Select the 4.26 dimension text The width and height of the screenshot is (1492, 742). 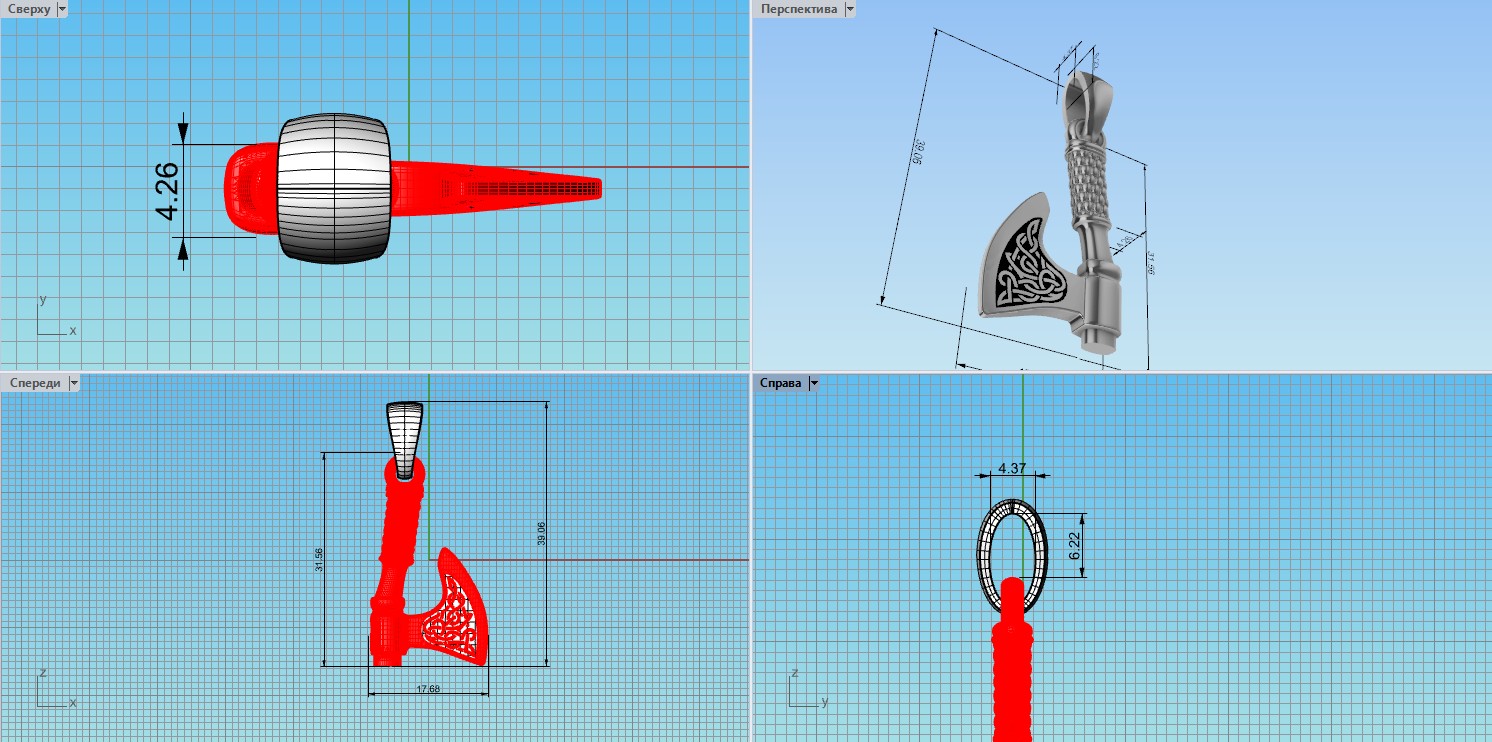coord(167,190)
